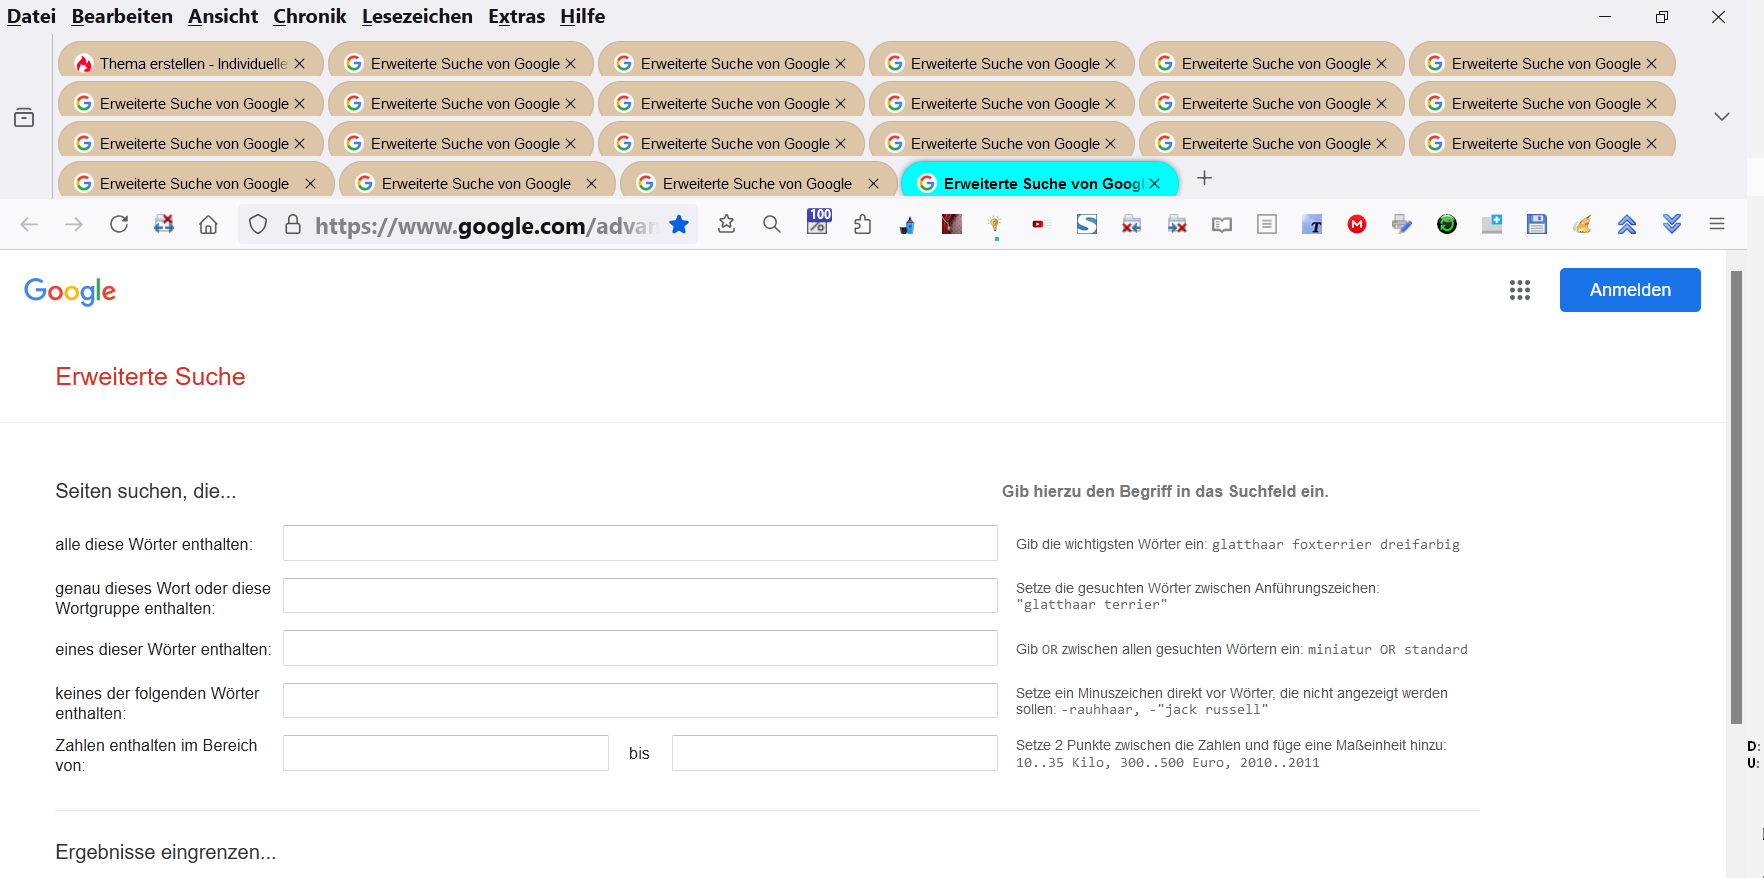Viewport: 1764px width, 878px height.
Task: Open the Firefox hamburger application menu
Action: click(x=1717, y=224)
